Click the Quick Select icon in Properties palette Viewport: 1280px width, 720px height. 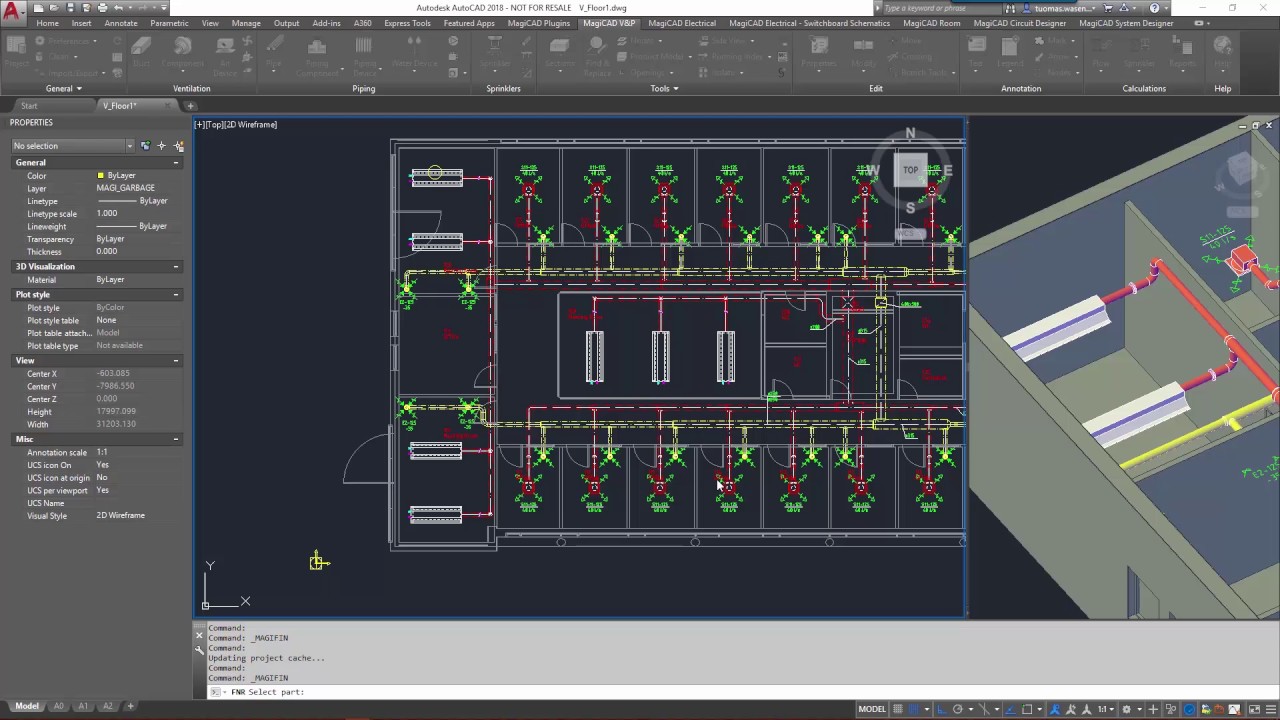(177, 146)
